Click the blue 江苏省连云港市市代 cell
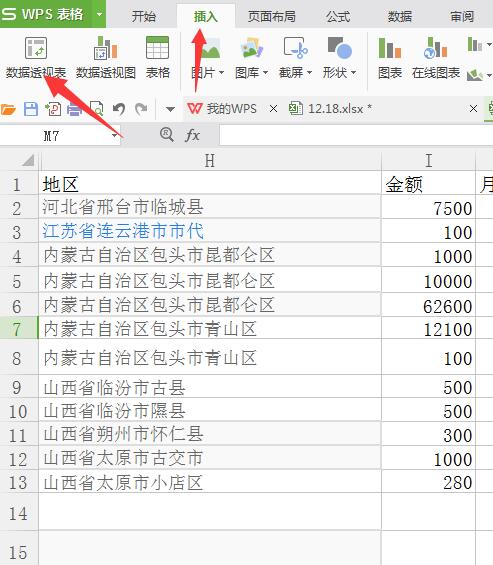 [x=210, y=231]
